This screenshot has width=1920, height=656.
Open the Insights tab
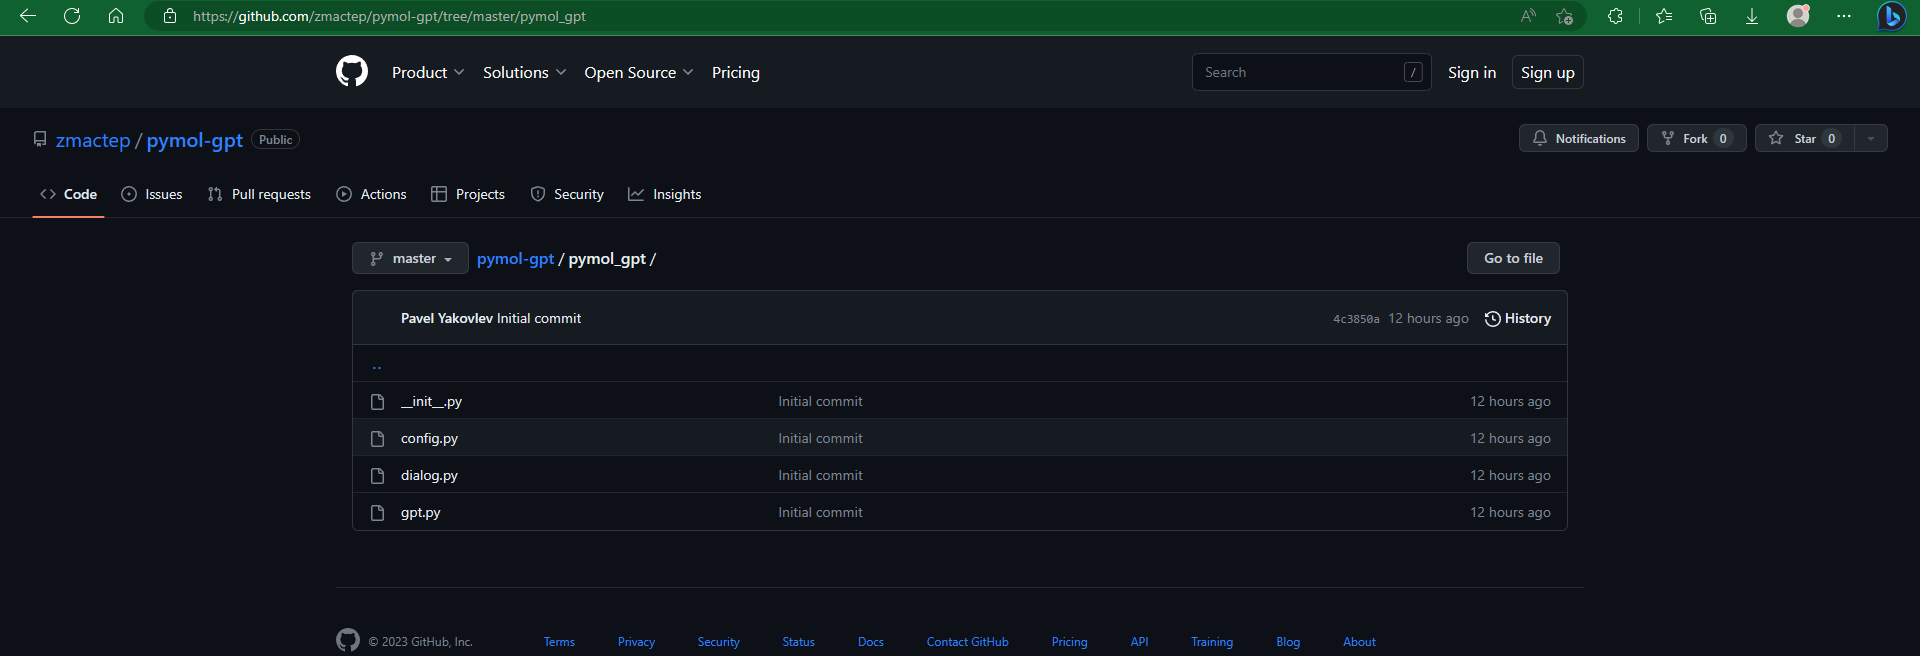click(x=665, y=194)
